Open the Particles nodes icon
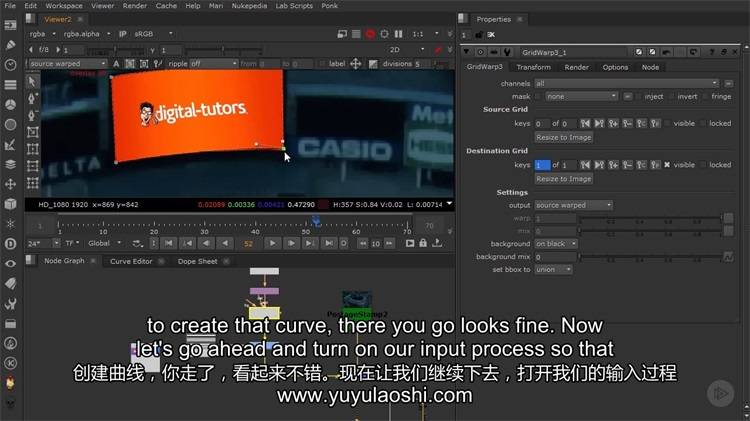Screen dimensions: 750x421 click(10, 224)
